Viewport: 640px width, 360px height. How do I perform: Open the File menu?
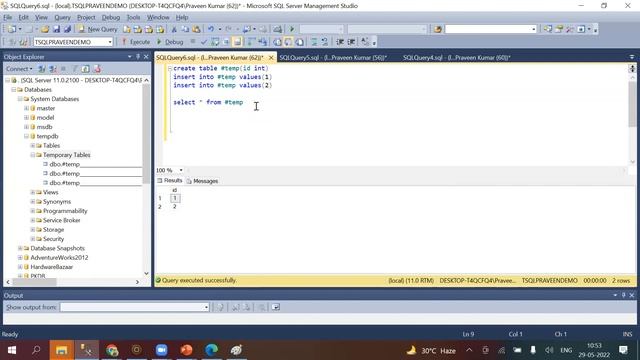8,17
